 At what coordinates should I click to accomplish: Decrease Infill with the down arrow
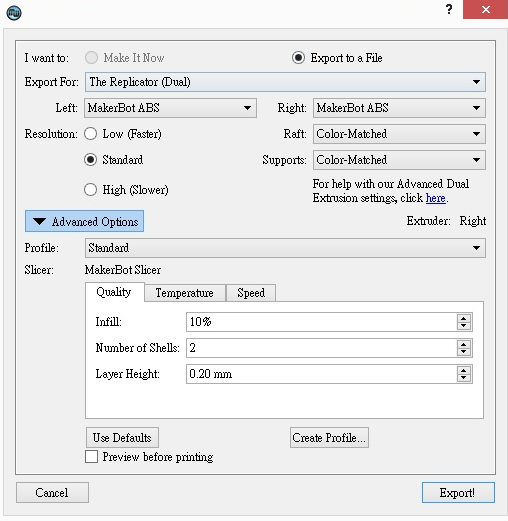pos(464,326)
